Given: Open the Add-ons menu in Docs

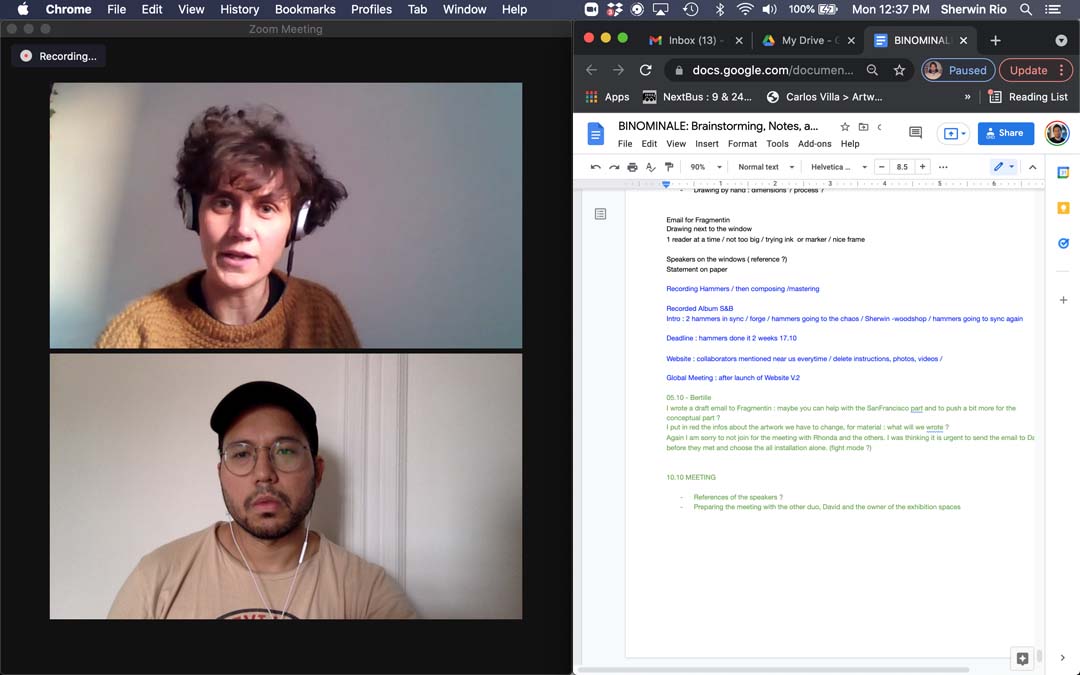Looking at the screenshot, I should pyautogui.click(x=815, y=144).
